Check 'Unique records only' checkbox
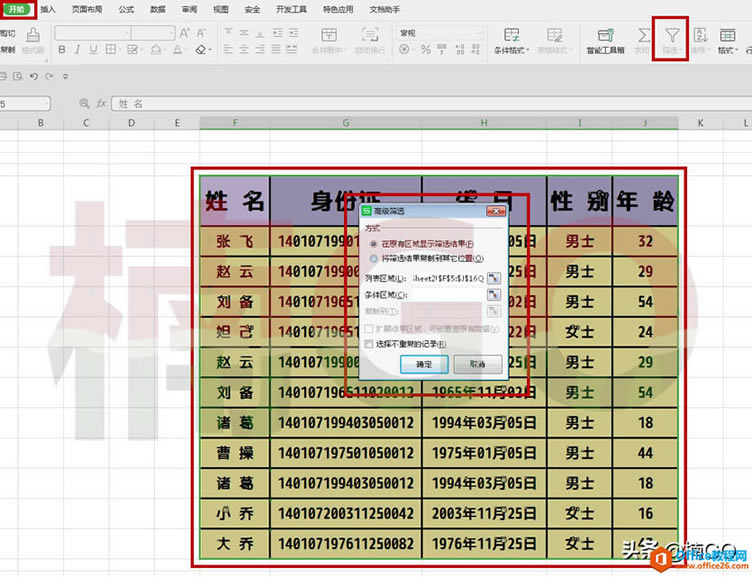Image resolution: width=752 pixels, height=577 pixels. 369,344
